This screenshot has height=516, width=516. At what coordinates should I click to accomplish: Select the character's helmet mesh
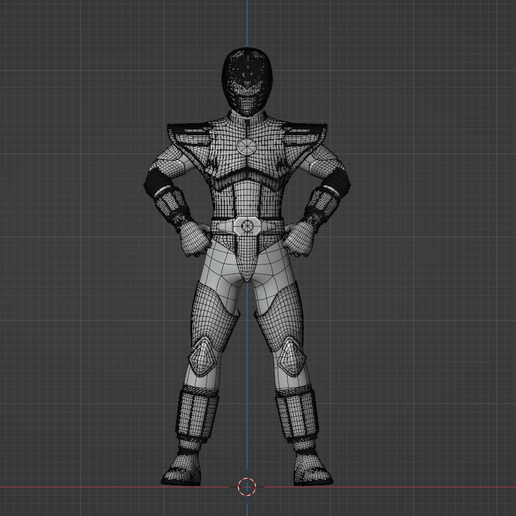[x=248, y=82]
